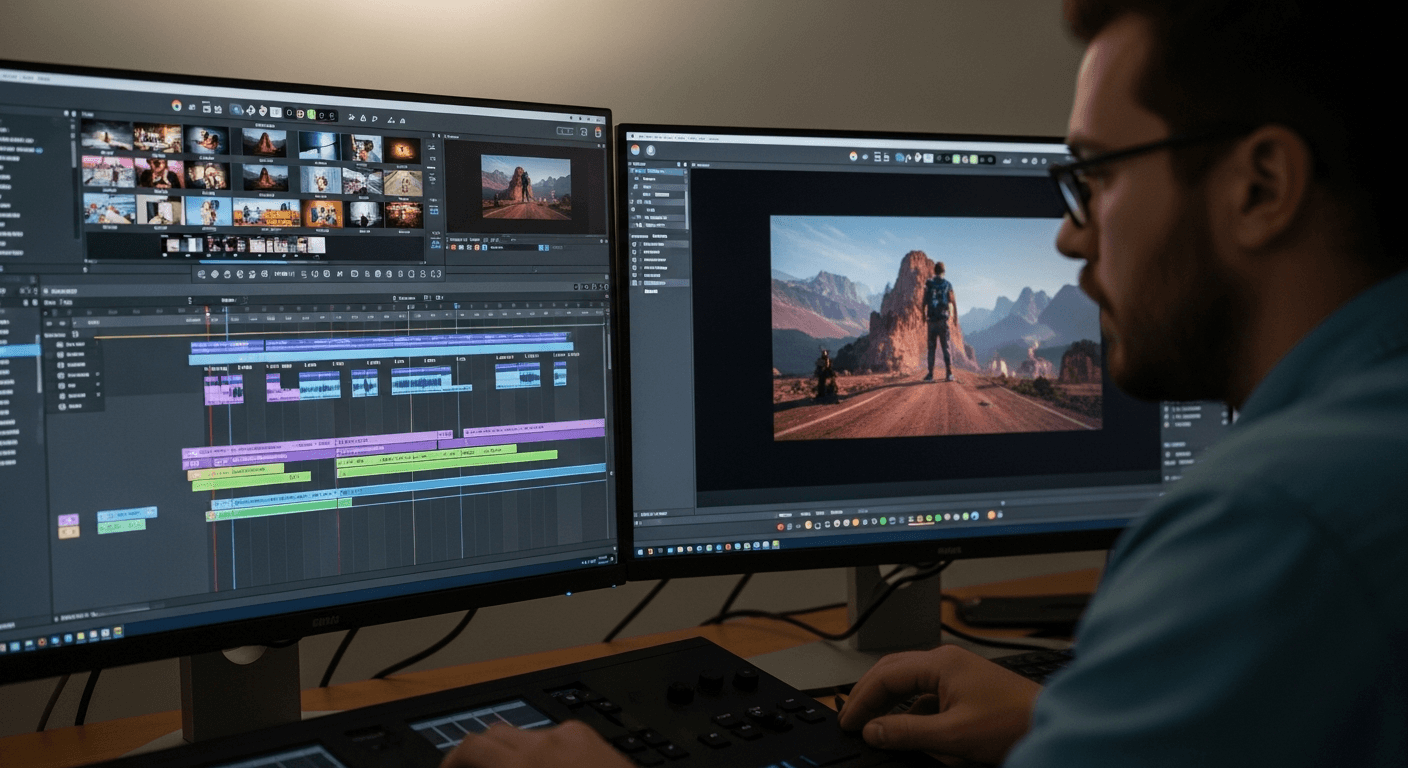Click the orange icon at top-right of left monitor

(x=598, y=131)
